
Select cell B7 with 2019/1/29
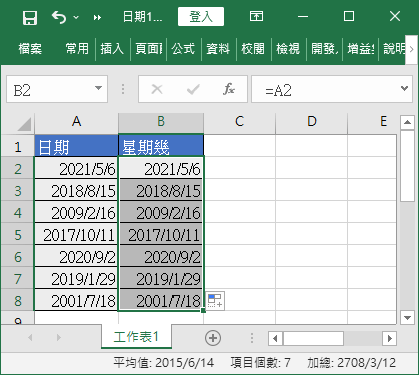tap(161, 278)
